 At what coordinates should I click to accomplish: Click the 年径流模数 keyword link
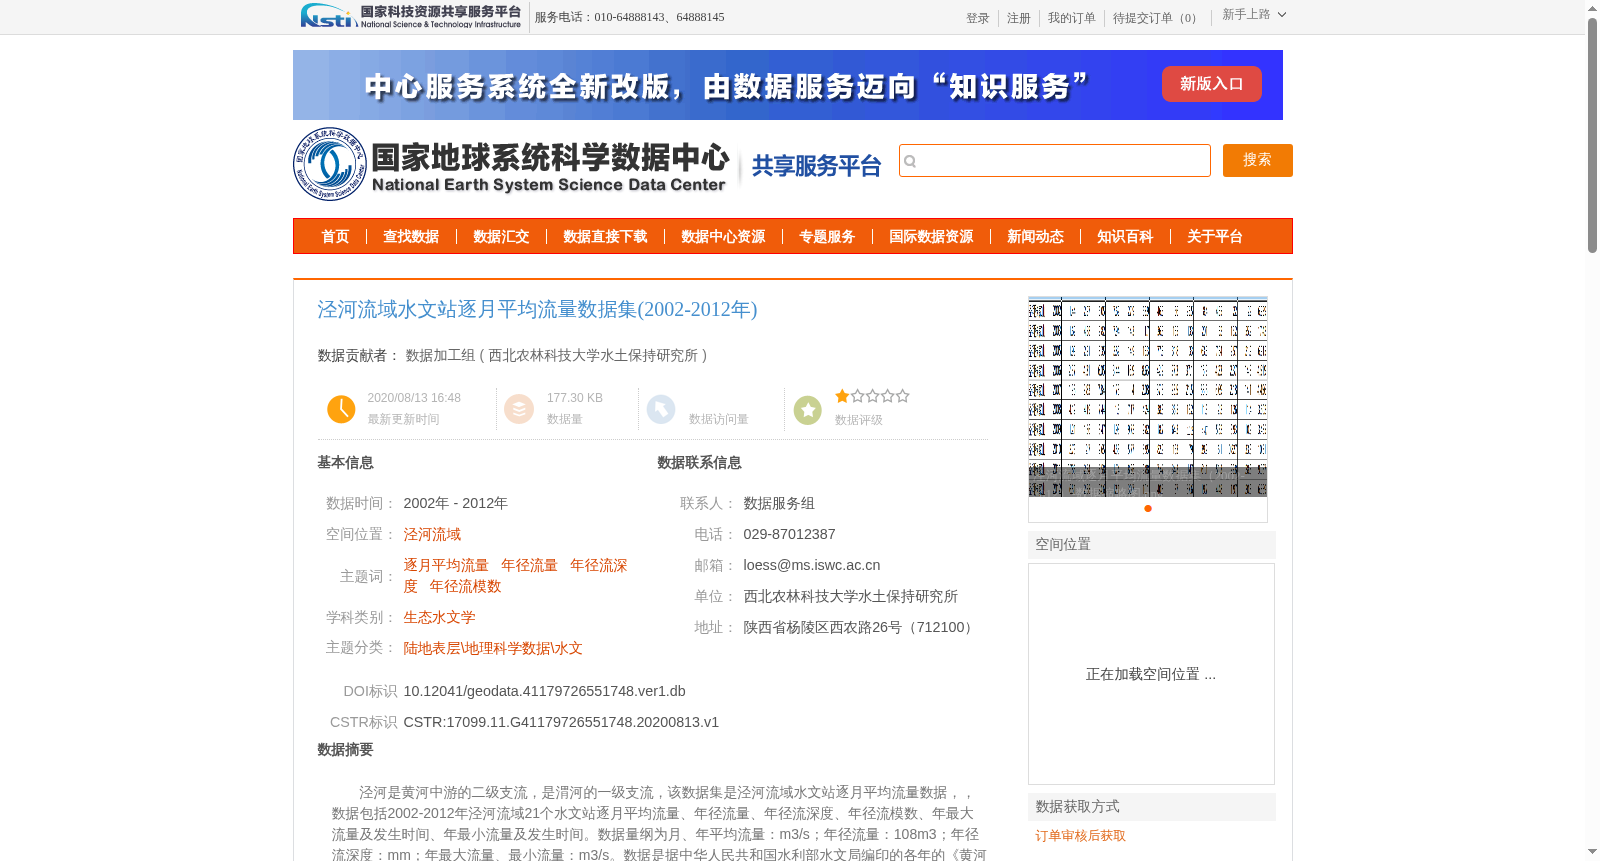(465, 587)
